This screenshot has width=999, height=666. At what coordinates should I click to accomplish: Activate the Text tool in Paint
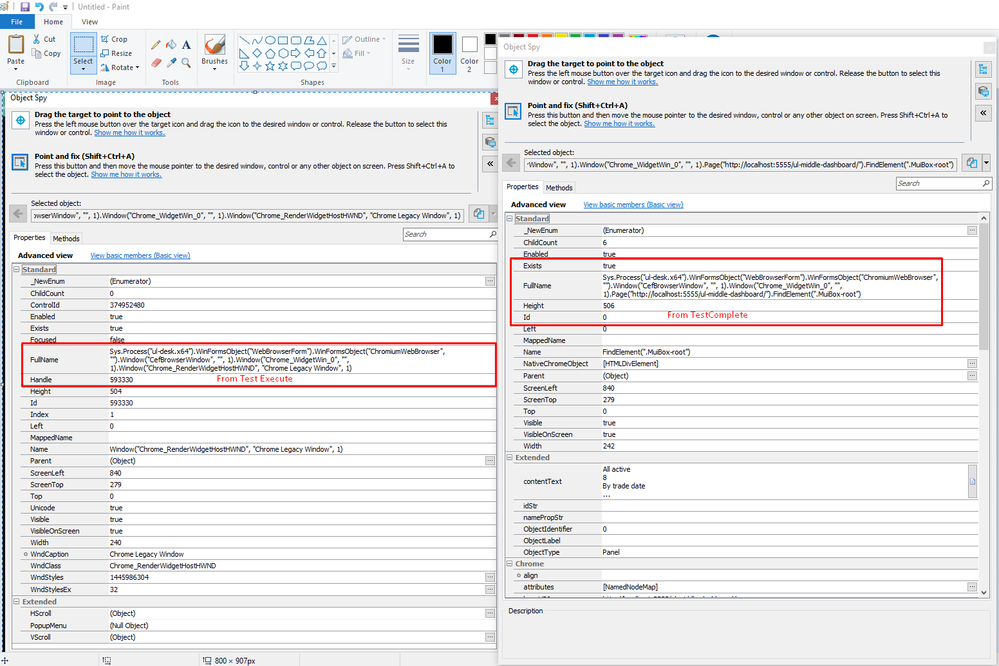tap(187, 45)
